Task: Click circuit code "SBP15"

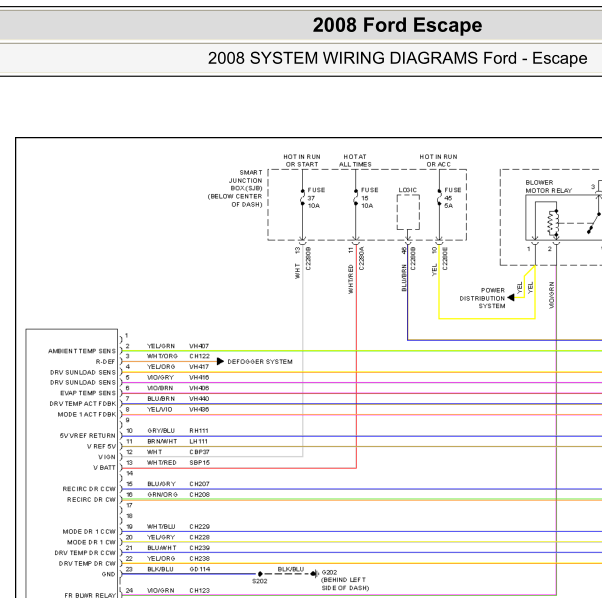Action: [200, 463]
